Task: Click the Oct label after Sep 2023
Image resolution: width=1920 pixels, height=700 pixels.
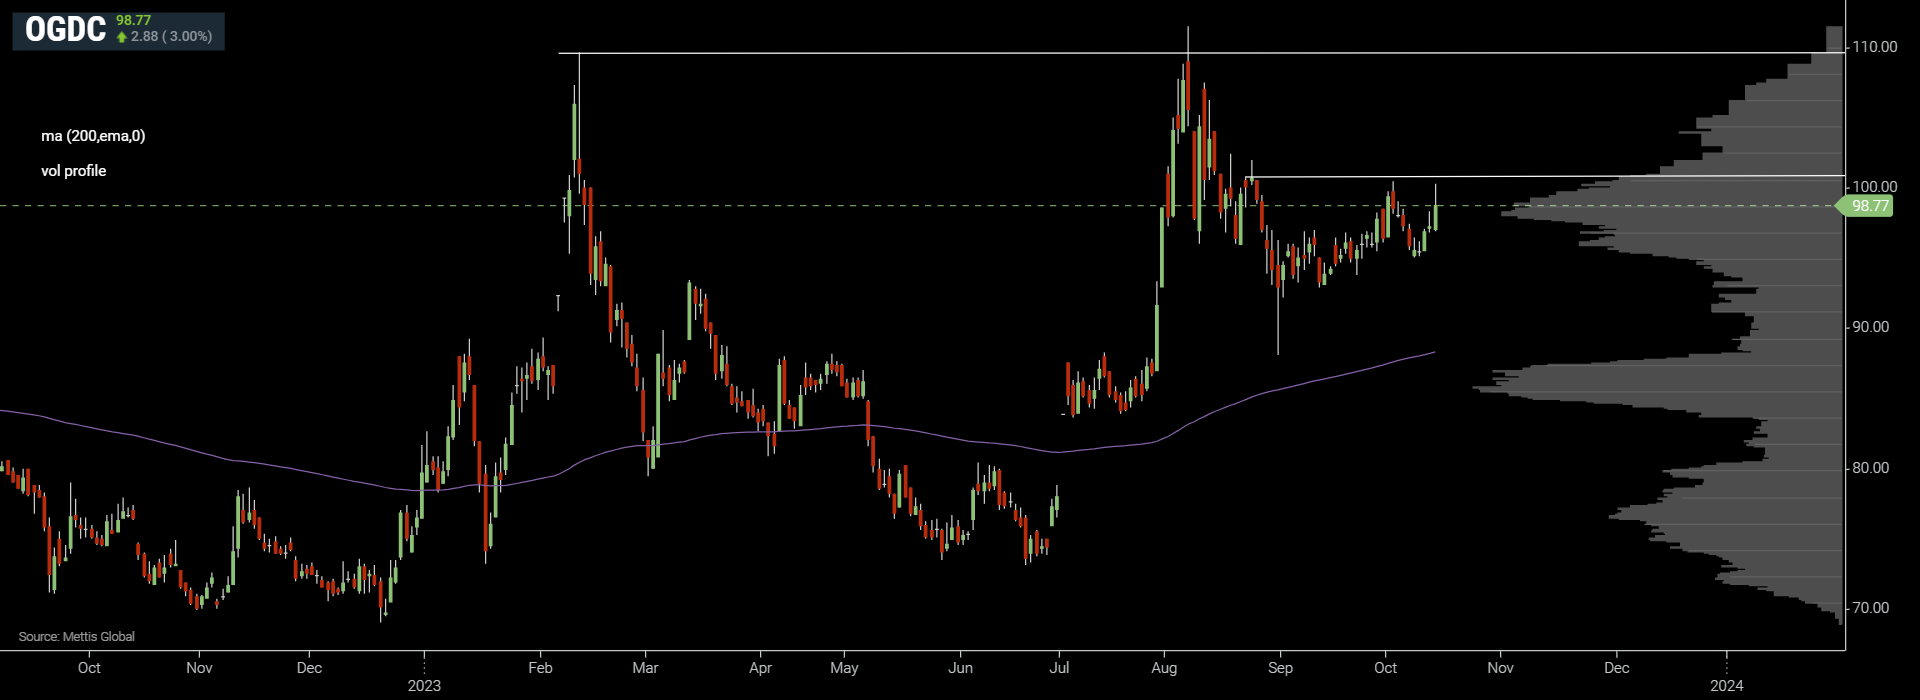Action: (x=1385, y=668)
